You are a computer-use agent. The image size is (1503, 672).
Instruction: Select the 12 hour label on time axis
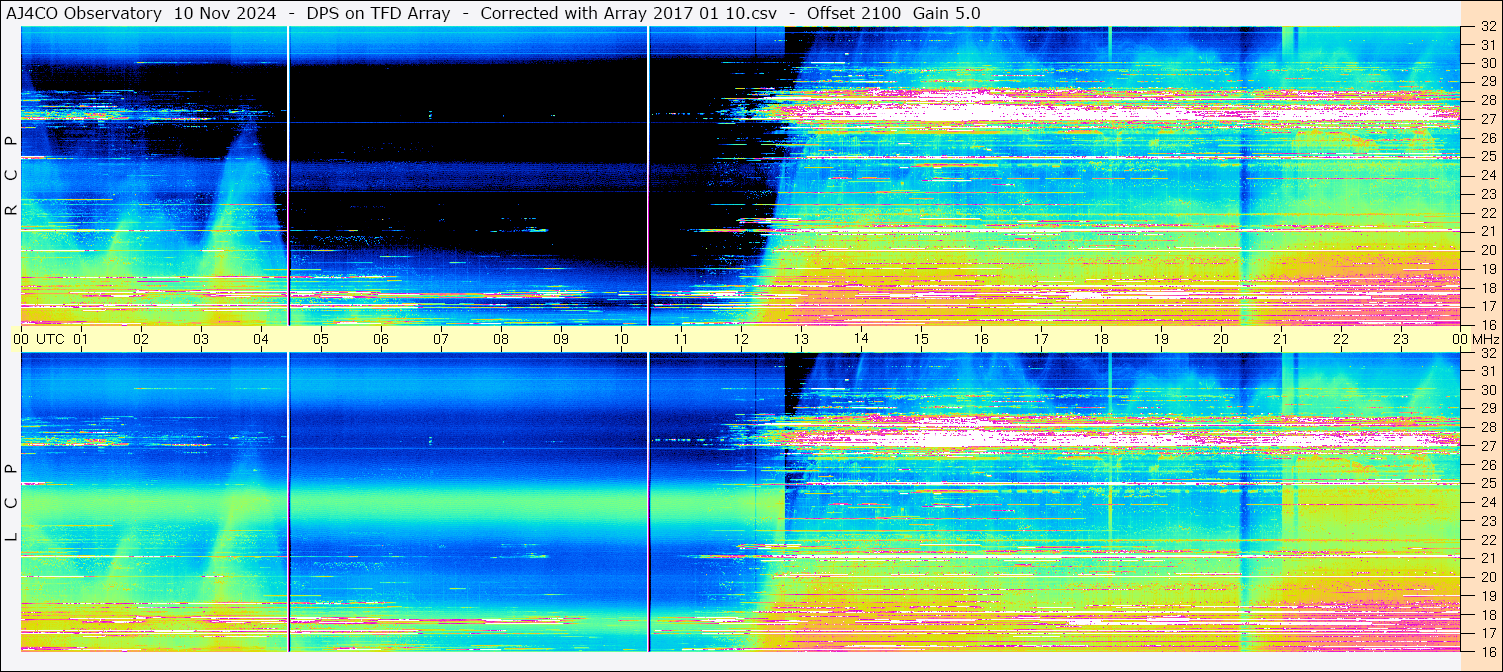tap(741, 339)
